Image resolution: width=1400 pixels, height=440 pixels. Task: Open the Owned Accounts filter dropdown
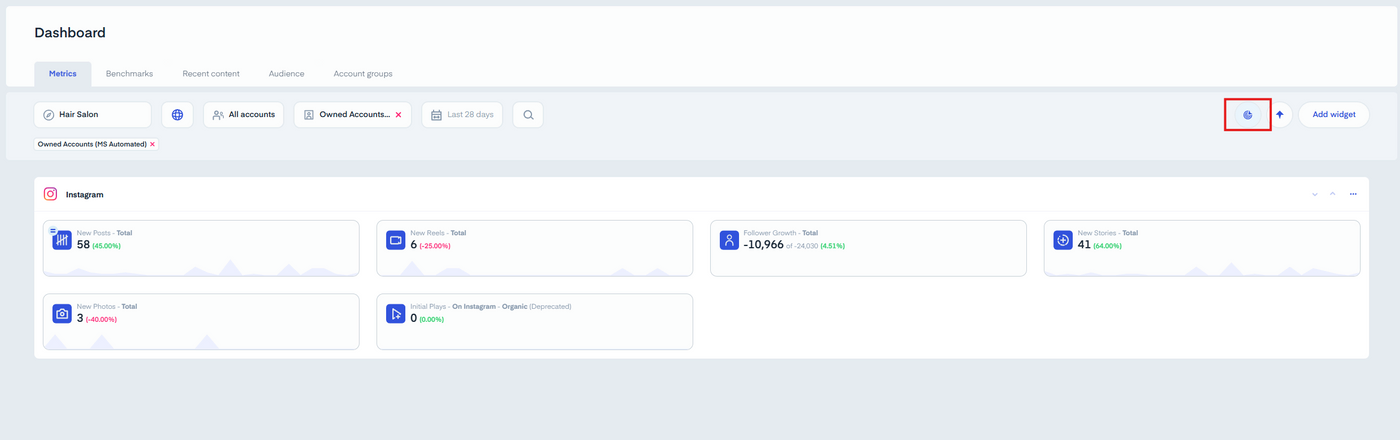352,115
